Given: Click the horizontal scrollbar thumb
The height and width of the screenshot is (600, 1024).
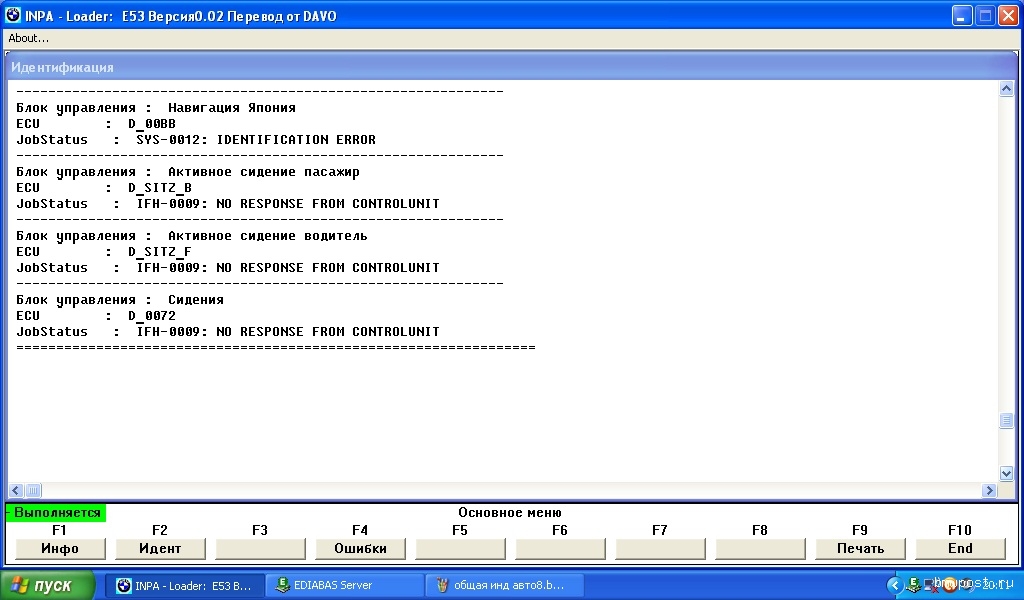Looking at the screenshot, I should (33, 490).
